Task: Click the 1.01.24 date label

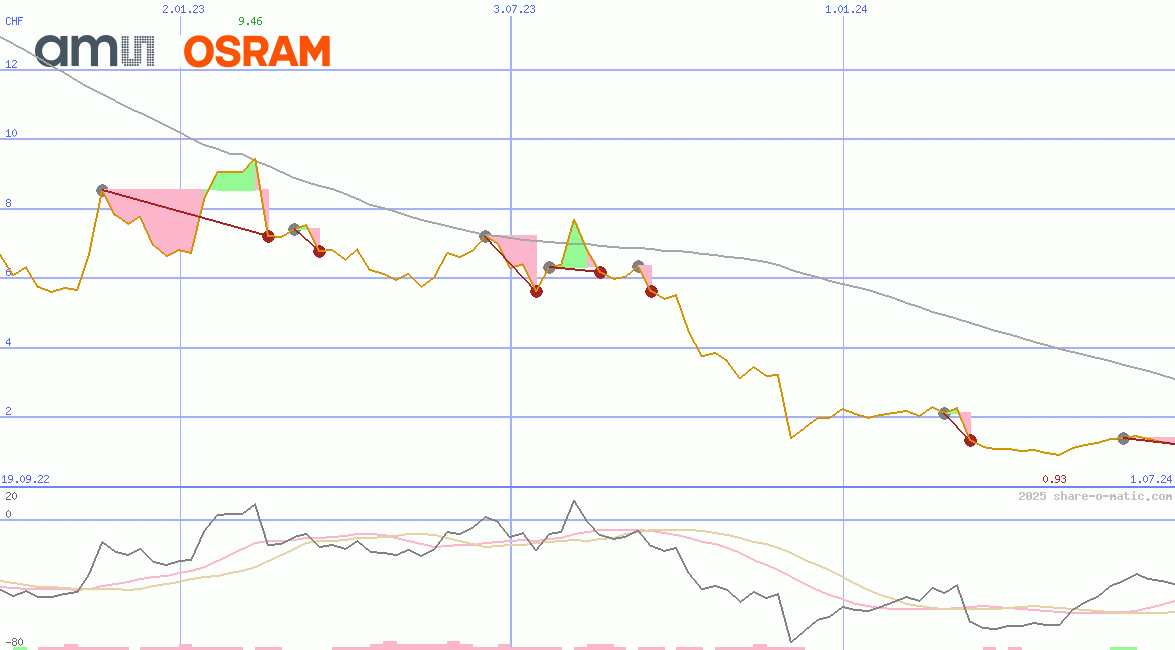Action: point(846,9)
